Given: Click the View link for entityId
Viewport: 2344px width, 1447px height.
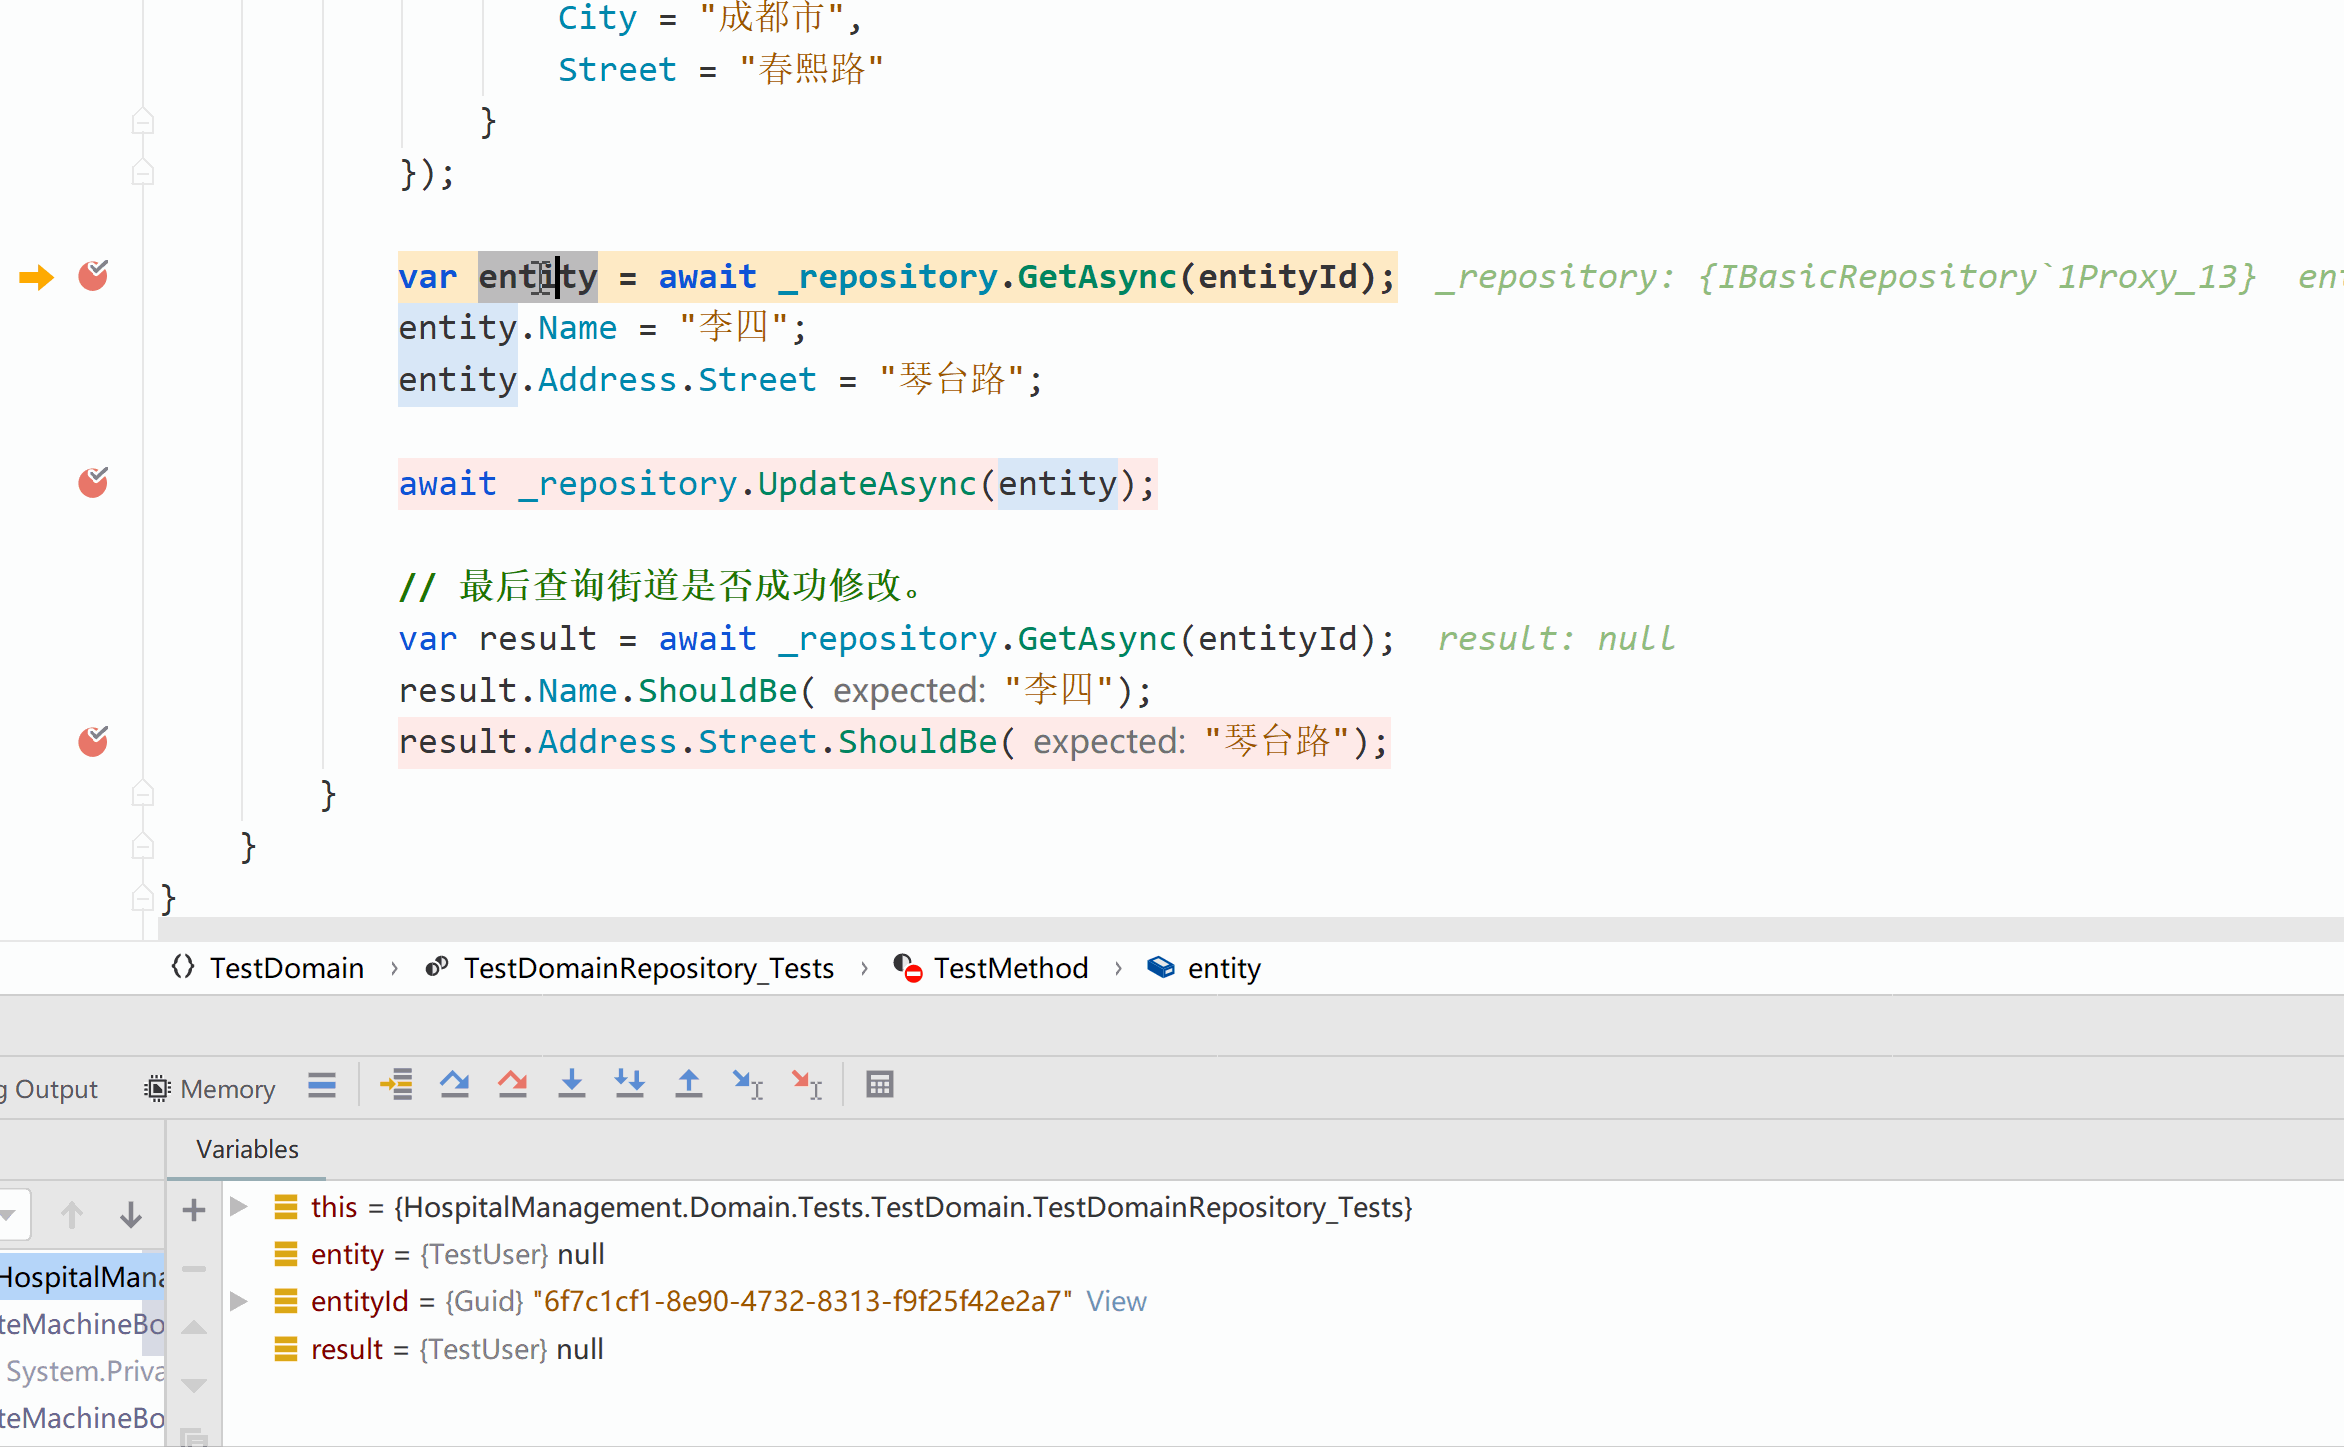Looking at the screenshot, I should coord(1116,1301).
